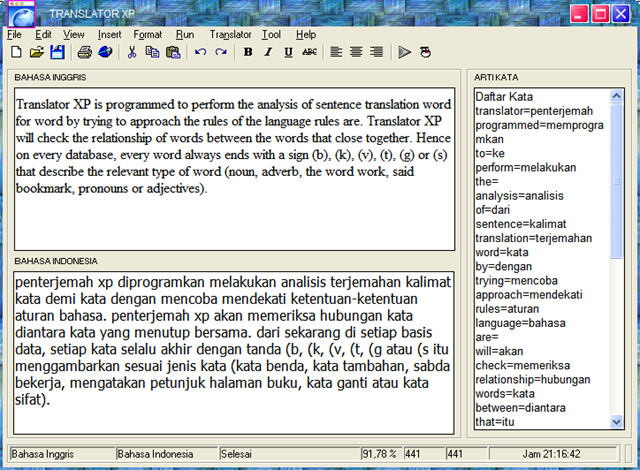The image size is (640, 470).
Task: Click inside the Bahasa Indonesia text box
Action: click(x=234, y=353)
